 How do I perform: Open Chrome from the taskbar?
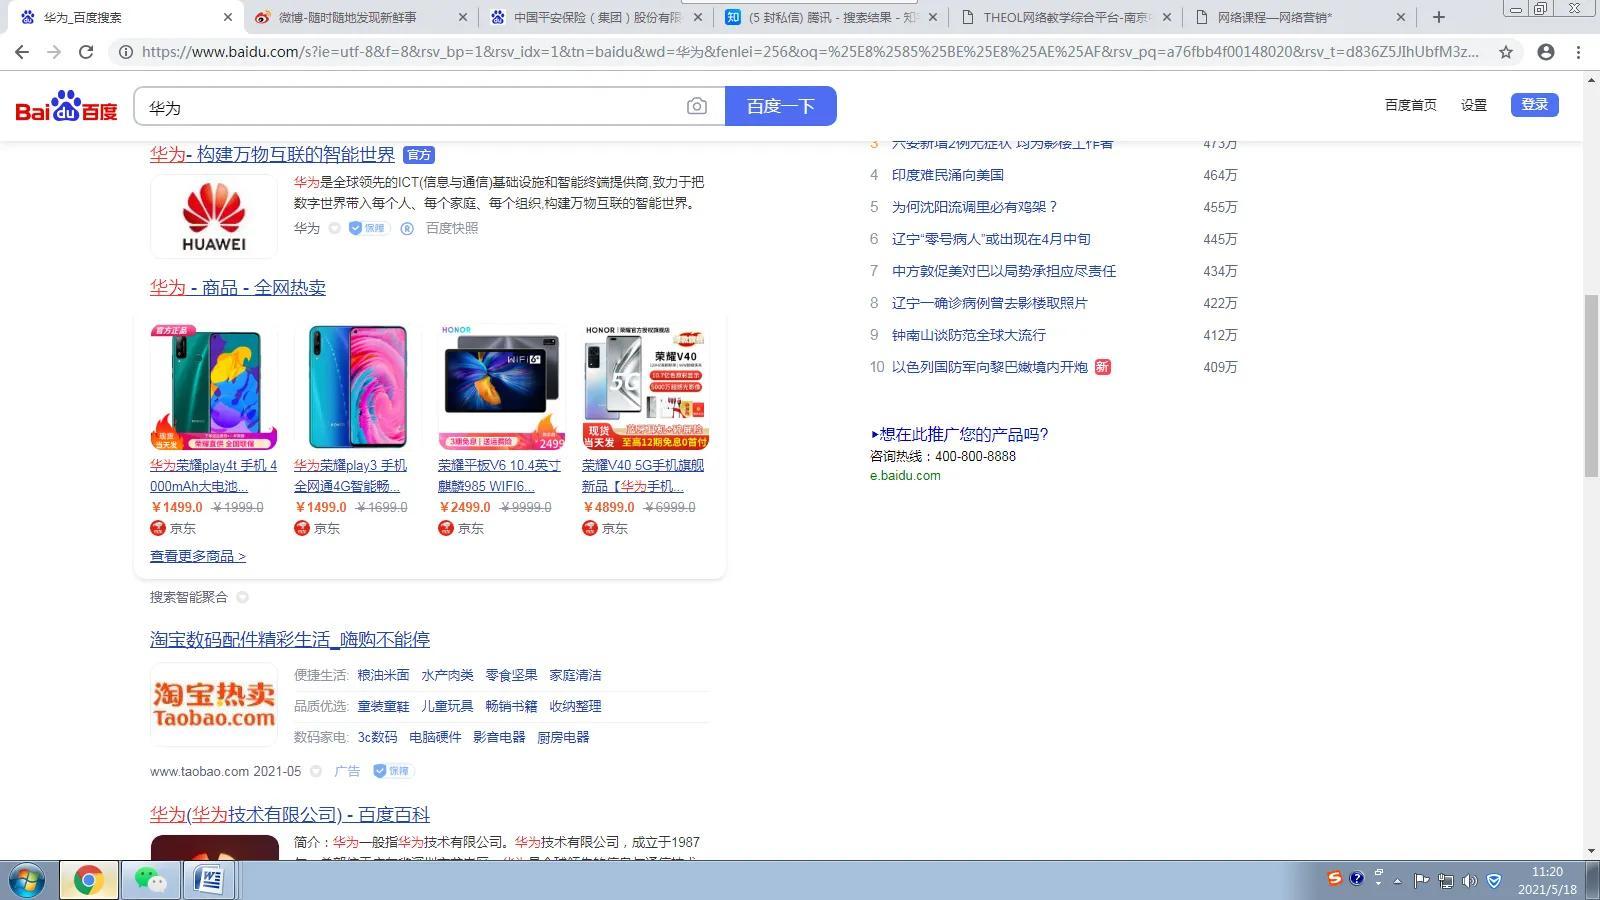tap(88, 880)
